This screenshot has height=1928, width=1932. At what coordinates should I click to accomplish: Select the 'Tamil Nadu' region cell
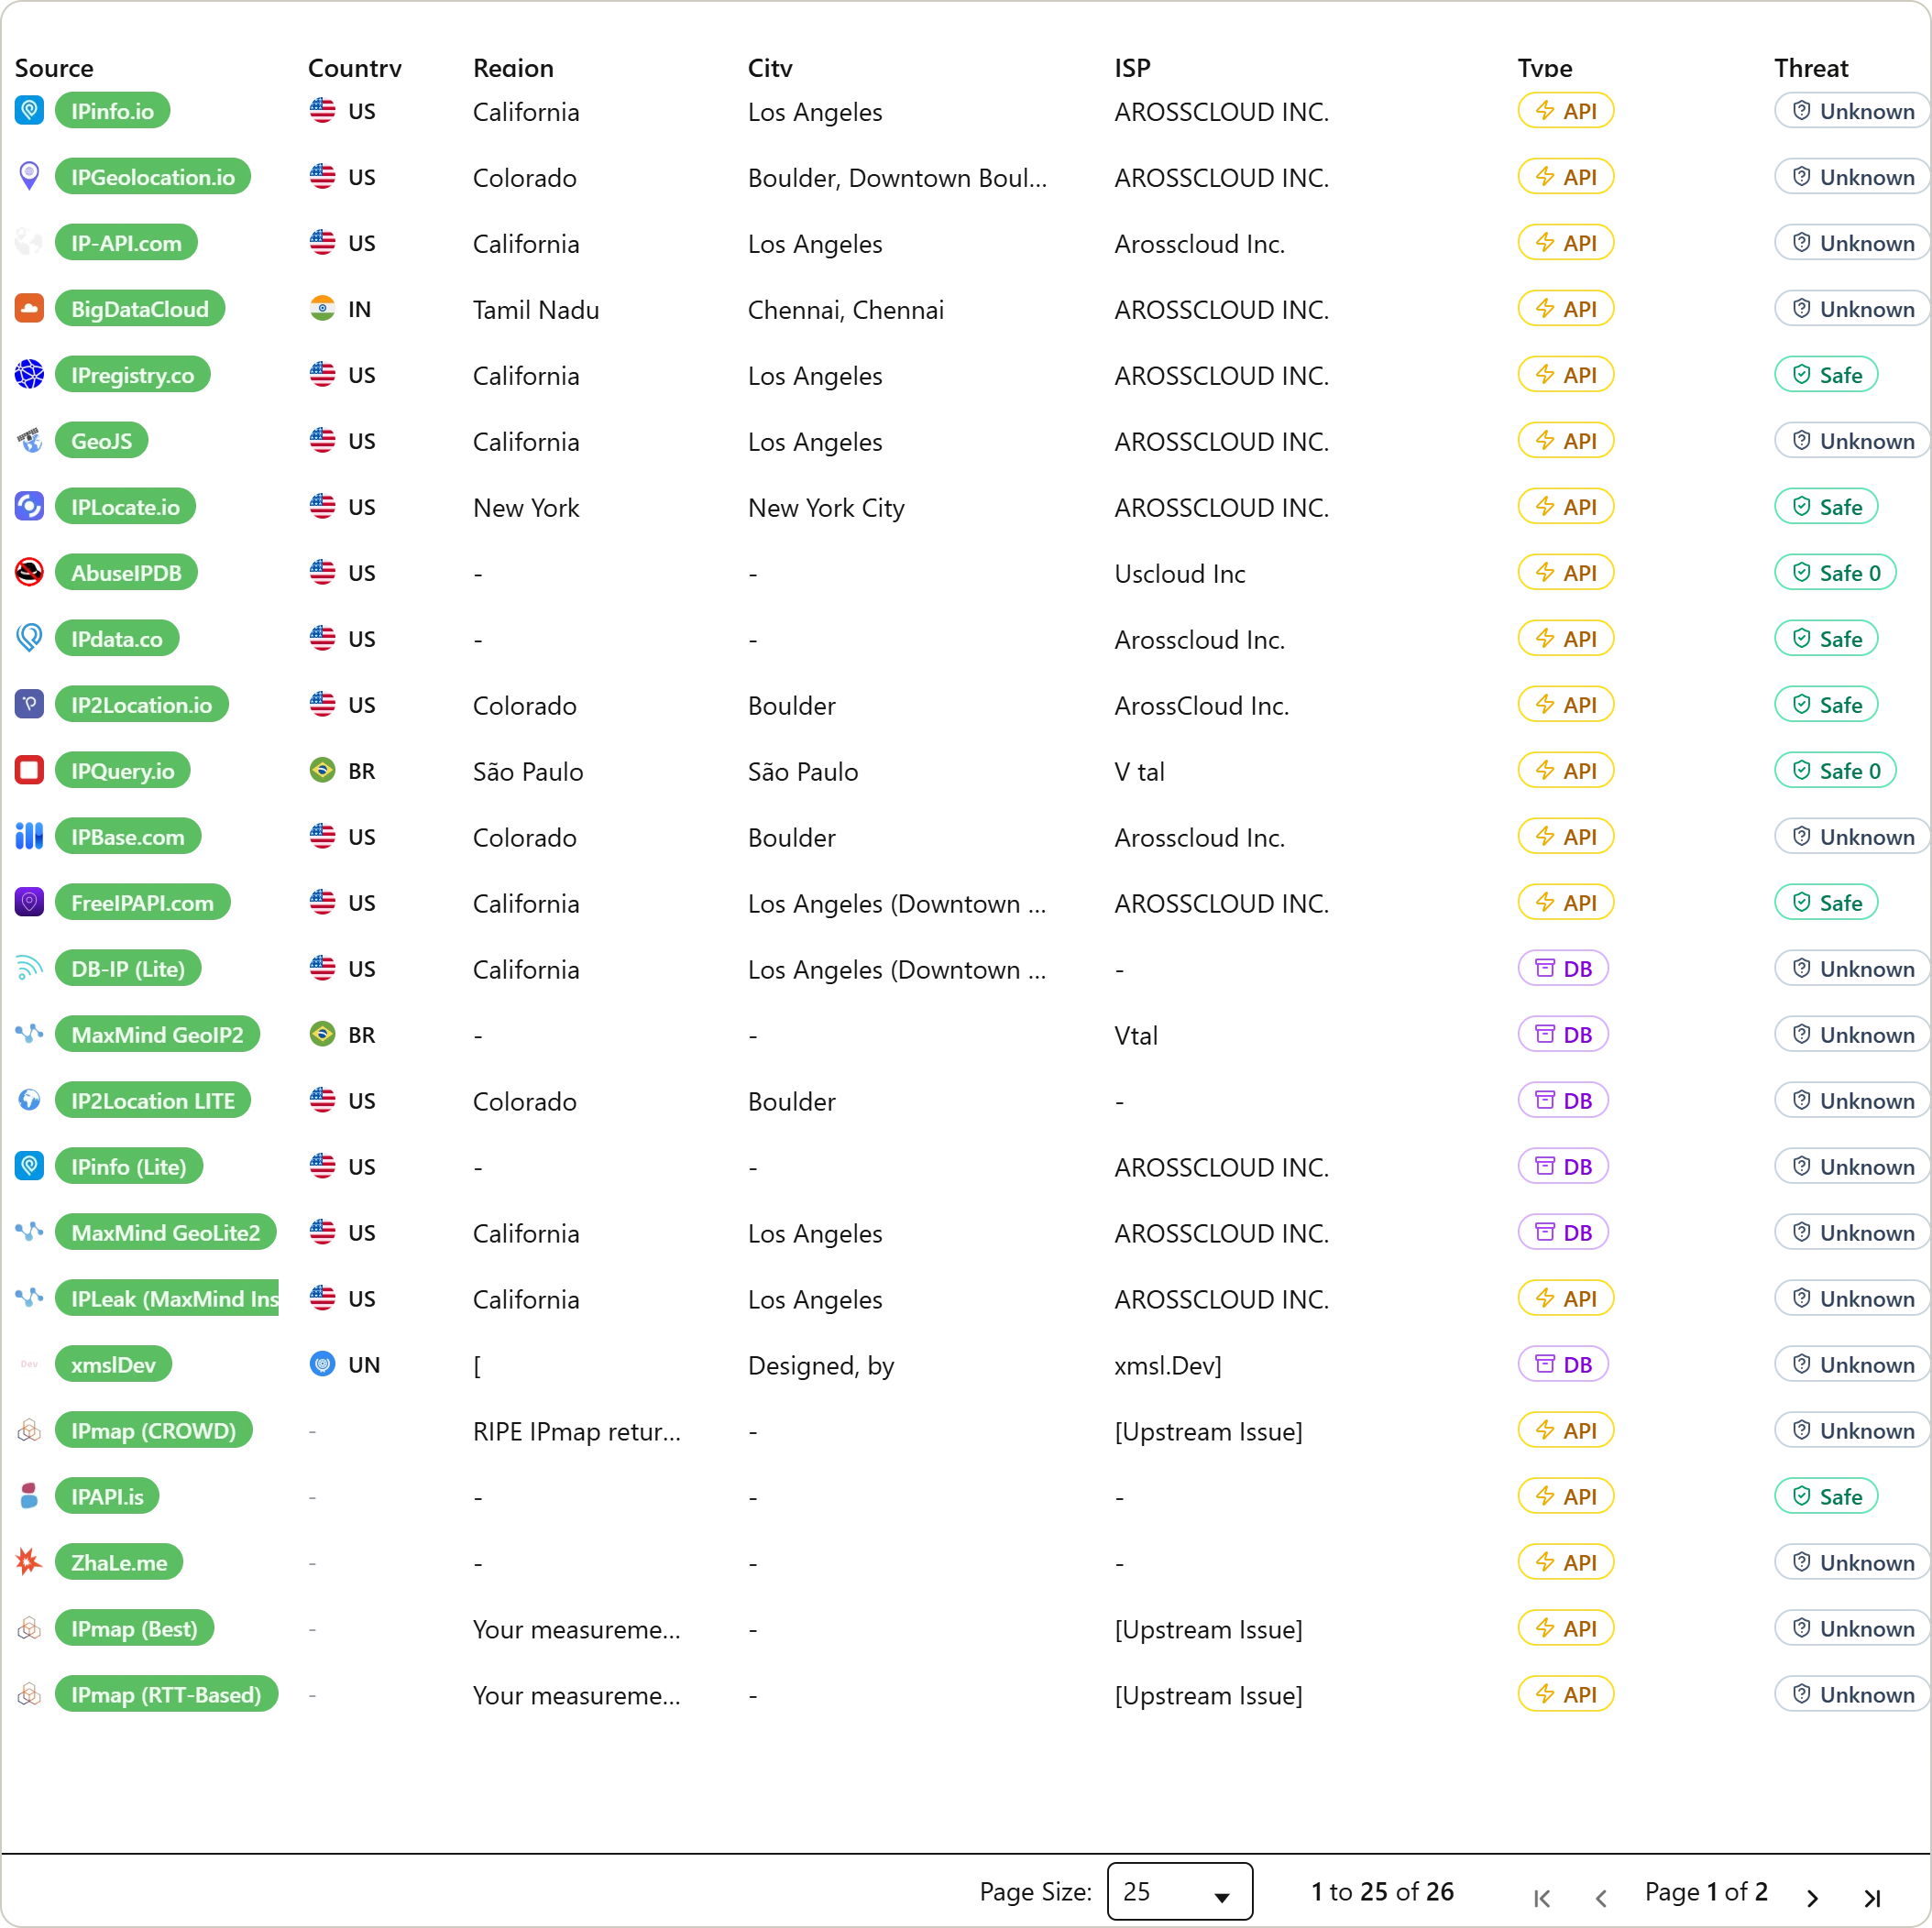click(x=536, y=310)
